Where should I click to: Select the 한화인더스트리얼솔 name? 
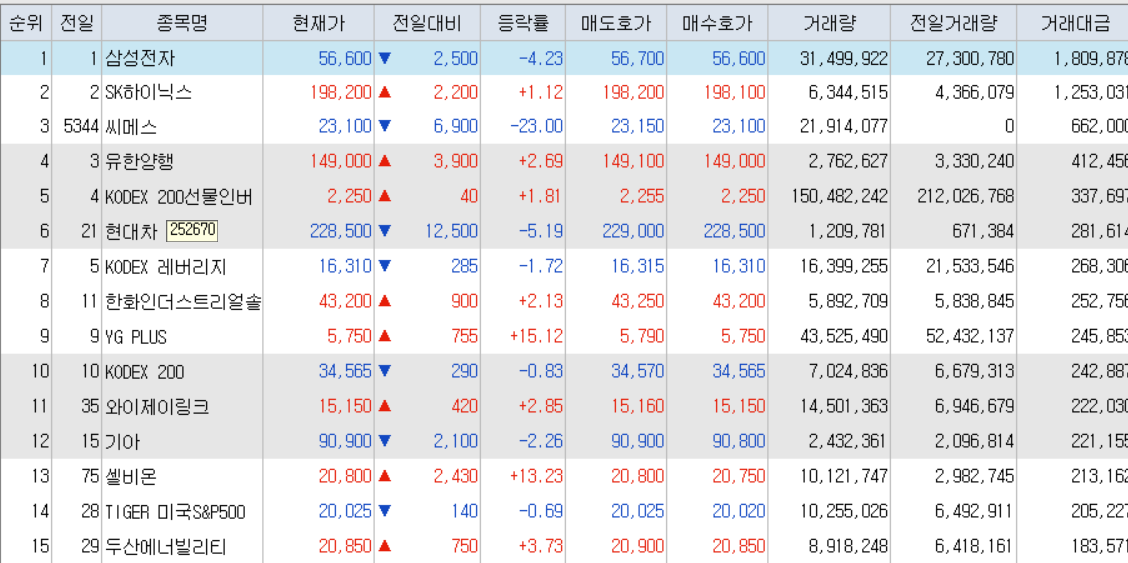(x=182, y=302)
